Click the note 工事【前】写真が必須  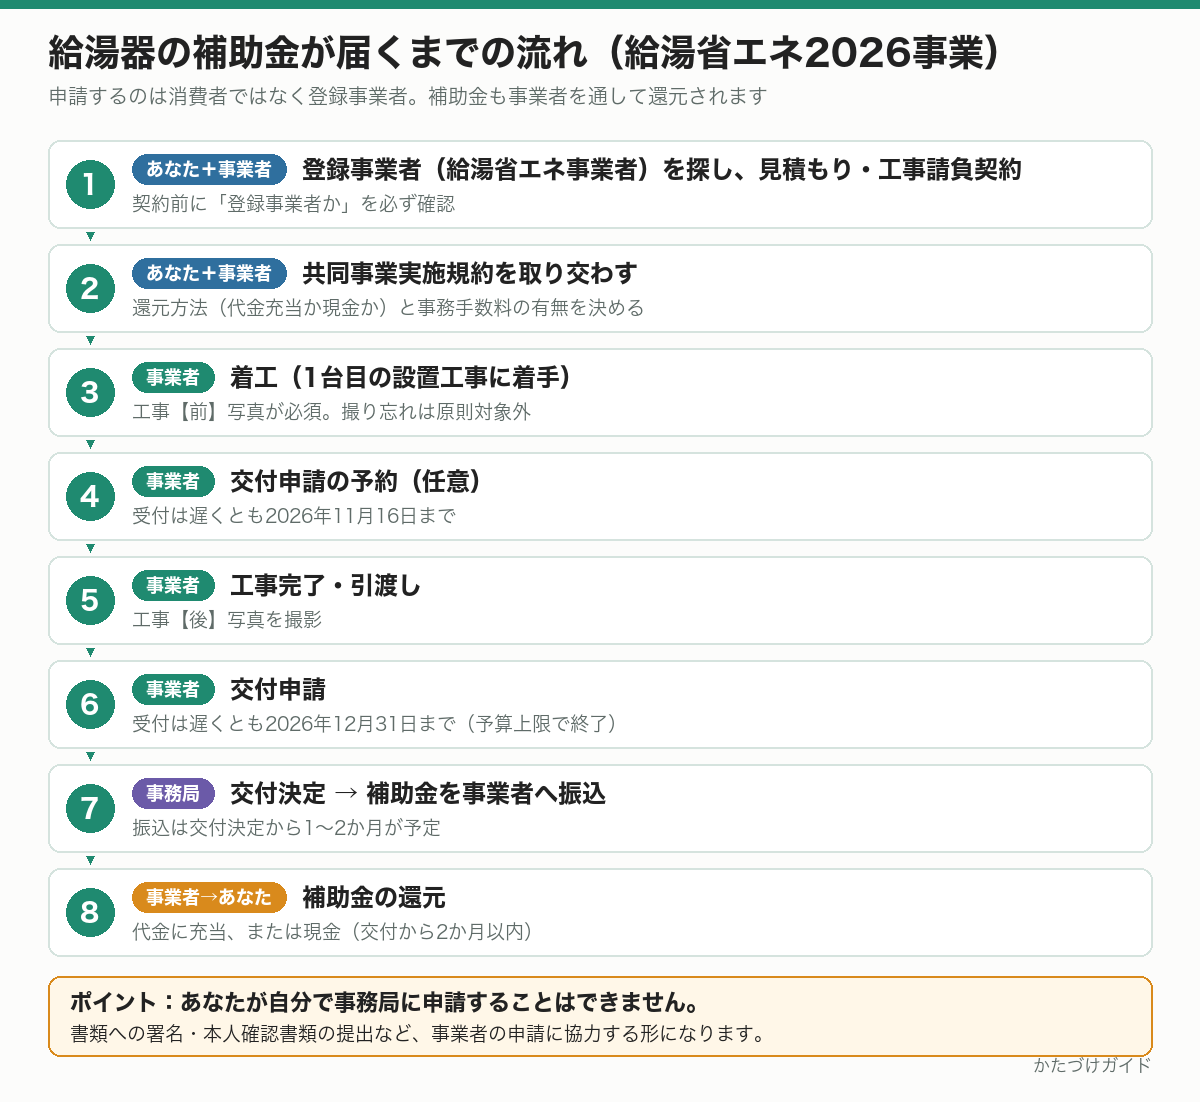[x=332, y=411]
